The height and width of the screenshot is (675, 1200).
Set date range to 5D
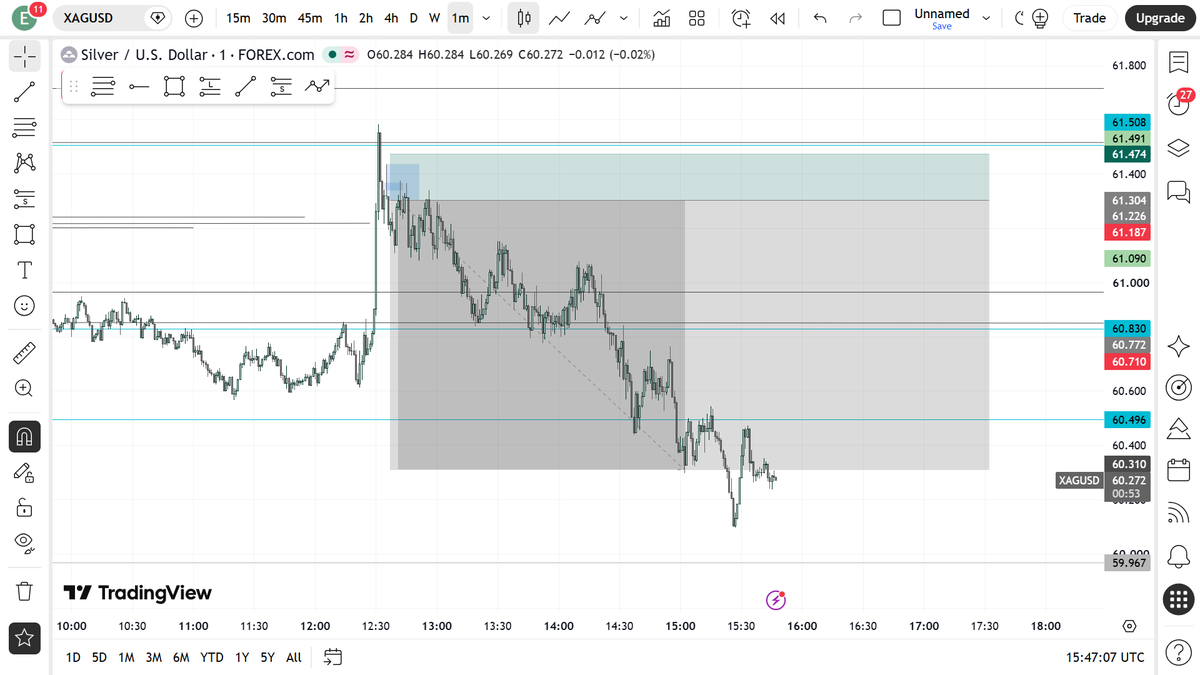pyautogui.click(x=100, y=657)
